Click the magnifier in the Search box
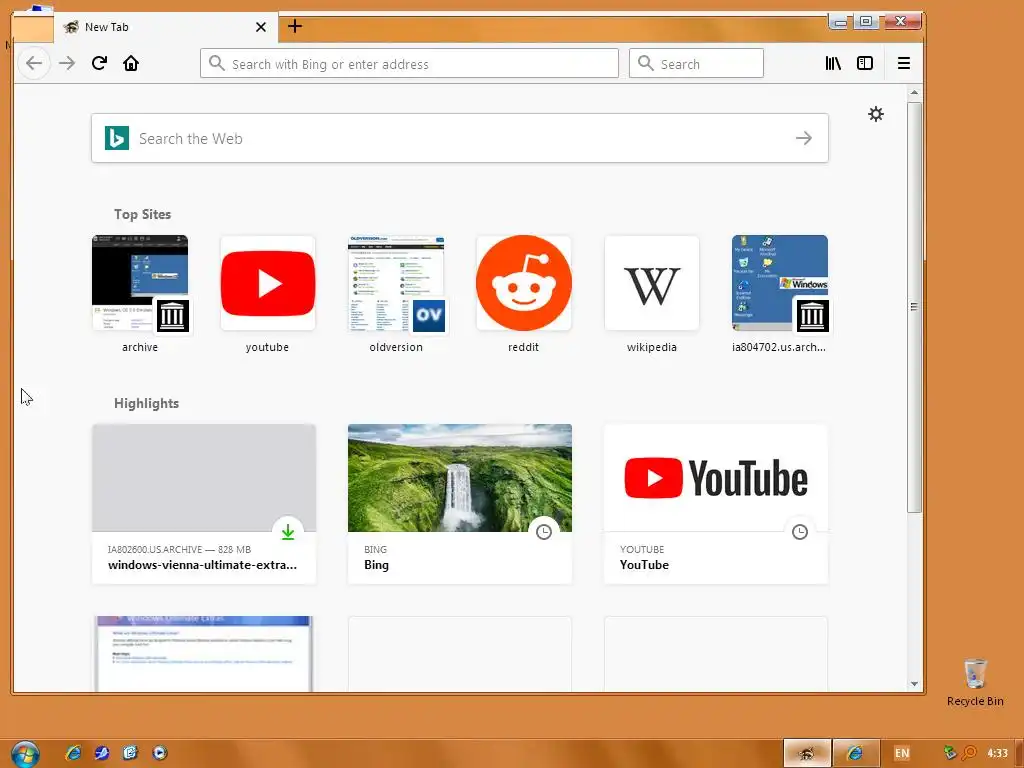 pyautogui.click(x=645, y=63)
